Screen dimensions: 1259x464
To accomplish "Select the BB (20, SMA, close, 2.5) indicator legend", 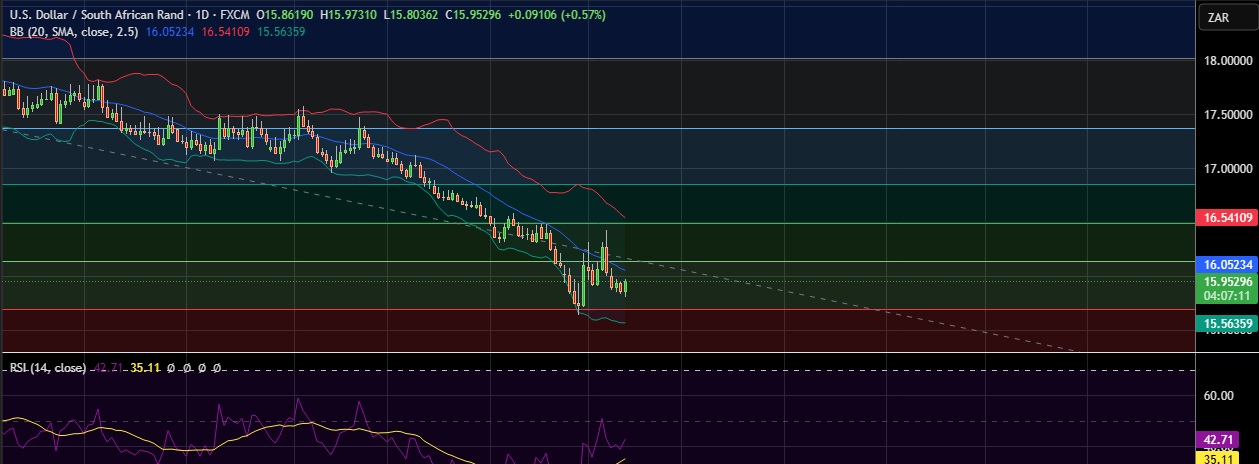I will [x=75, y=32].
